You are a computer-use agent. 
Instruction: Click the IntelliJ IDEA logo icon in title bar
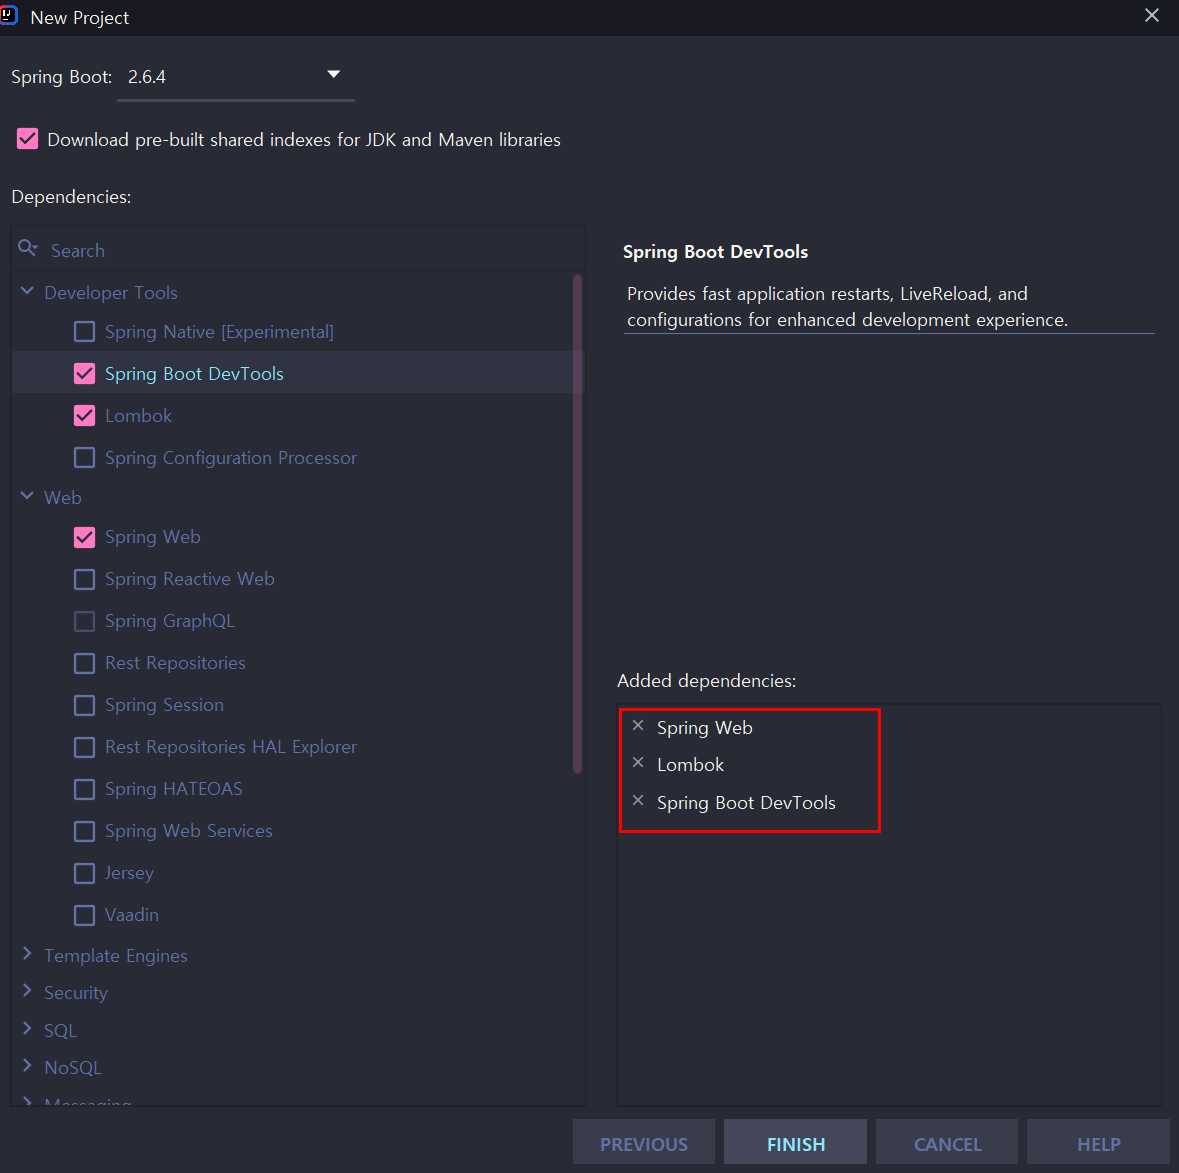click(8, 14)
